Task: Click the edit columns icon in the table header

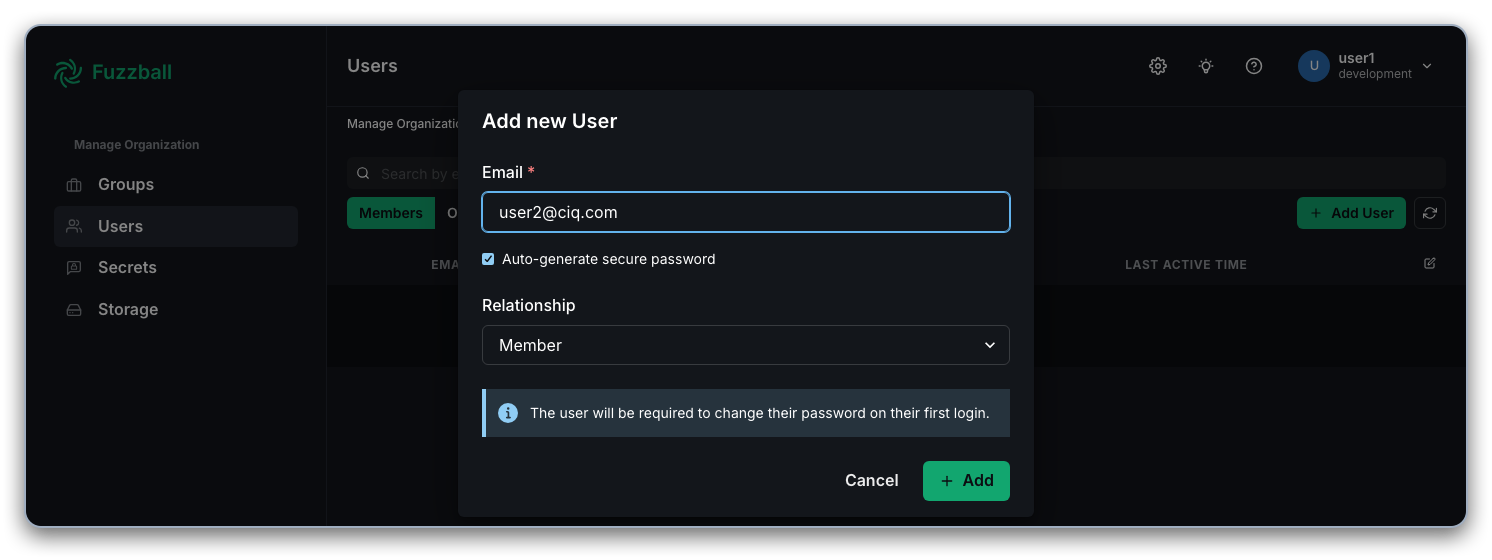Action: (x=1430, y=263)
